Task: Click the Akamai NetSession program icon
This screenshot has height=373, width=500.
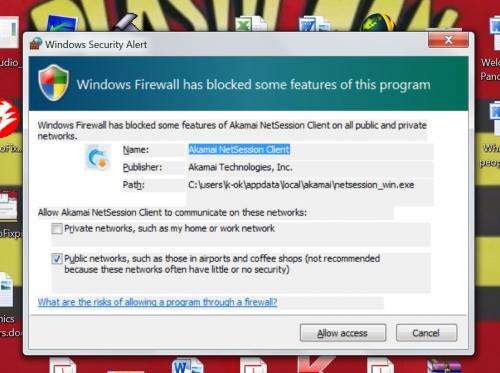Action: pos(97,157)
